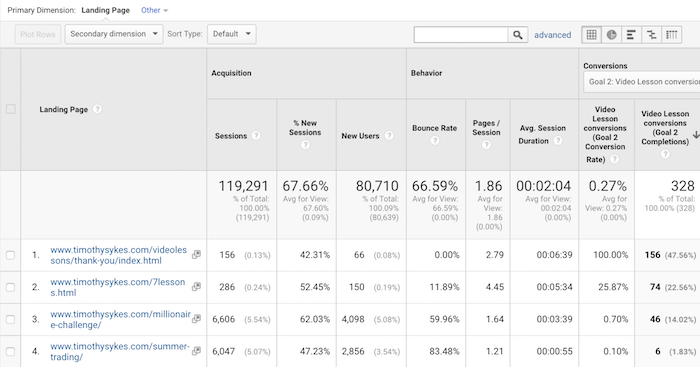Expand the Sort Type Default dropdown

[232, 34]
